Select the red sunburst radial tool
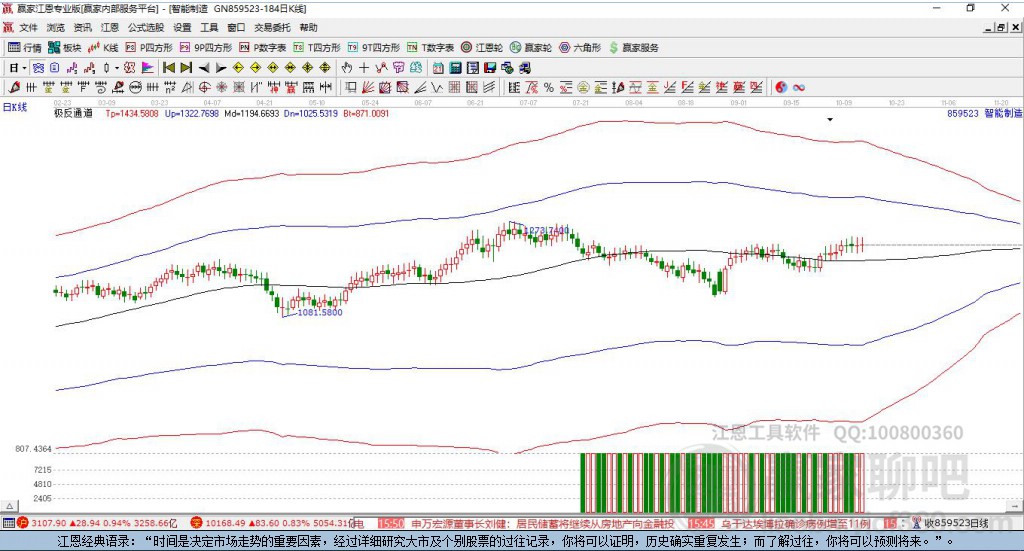Image resolution: width=1024 pixels, height=551 pixels. 221,87
